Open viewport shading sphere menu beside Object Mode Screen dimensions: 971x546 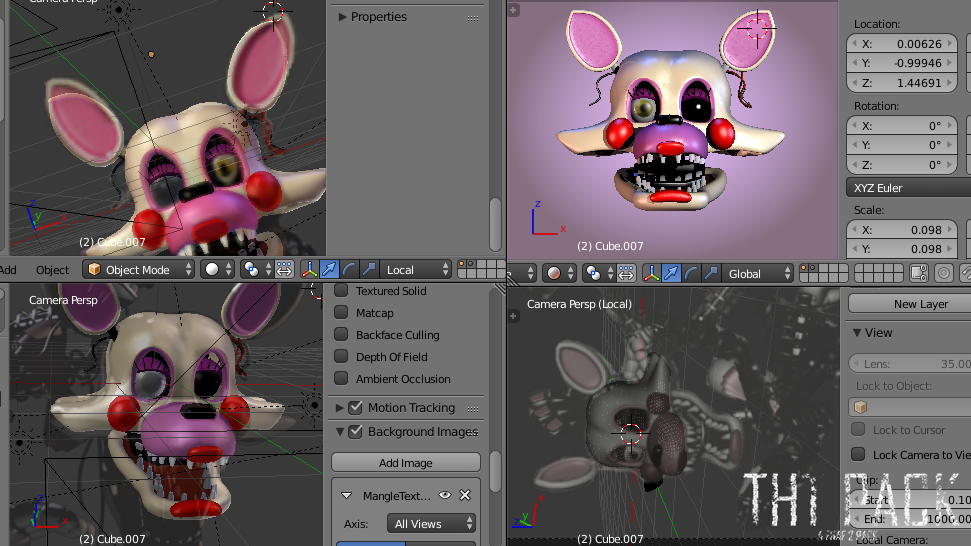219,269
